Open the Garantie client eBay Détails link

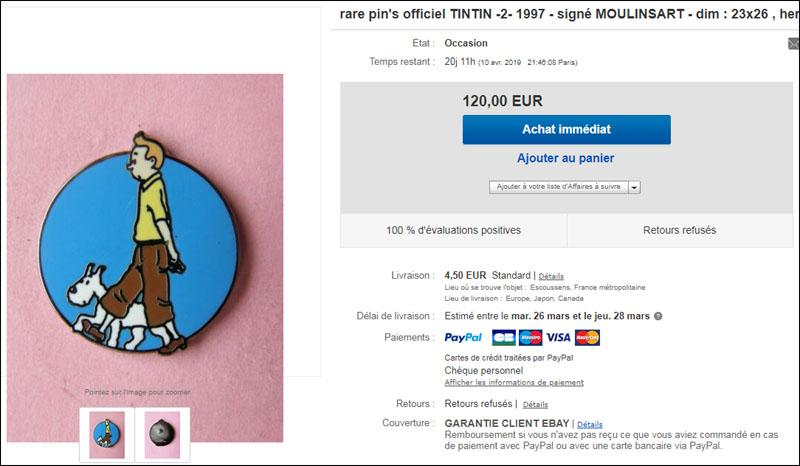point(590,424)
